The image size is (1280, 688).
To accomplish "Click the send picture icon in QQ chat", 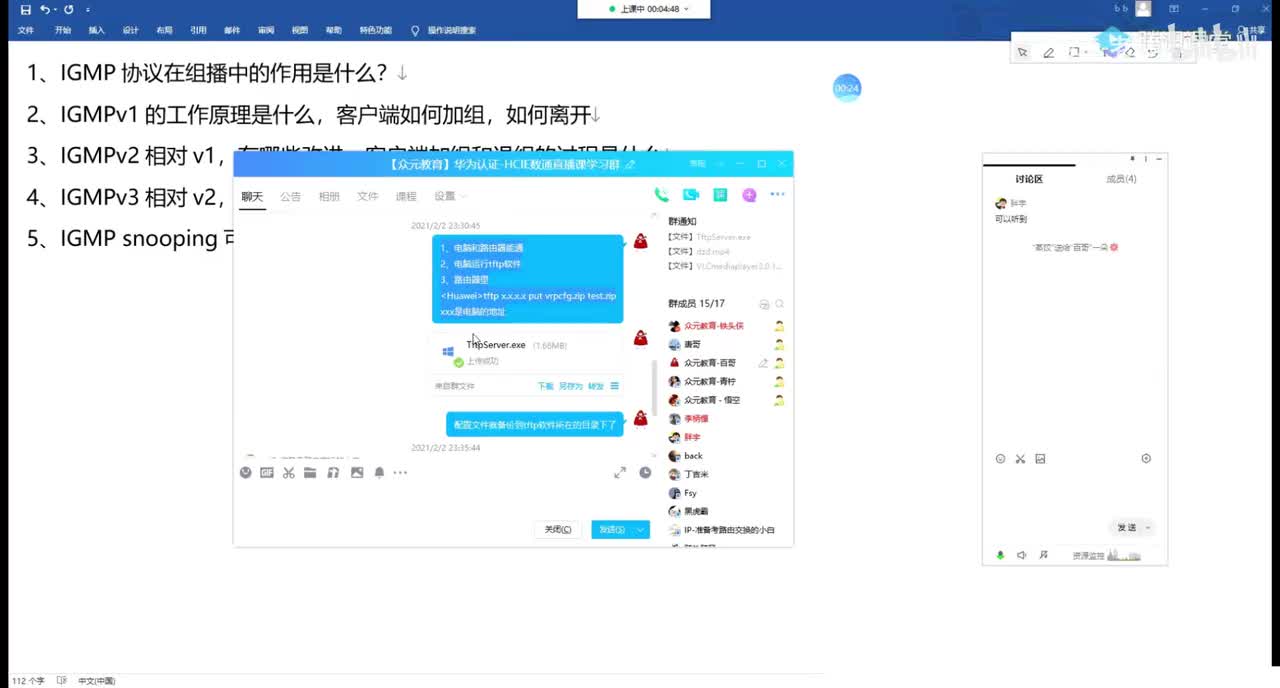I will point(357,472).
